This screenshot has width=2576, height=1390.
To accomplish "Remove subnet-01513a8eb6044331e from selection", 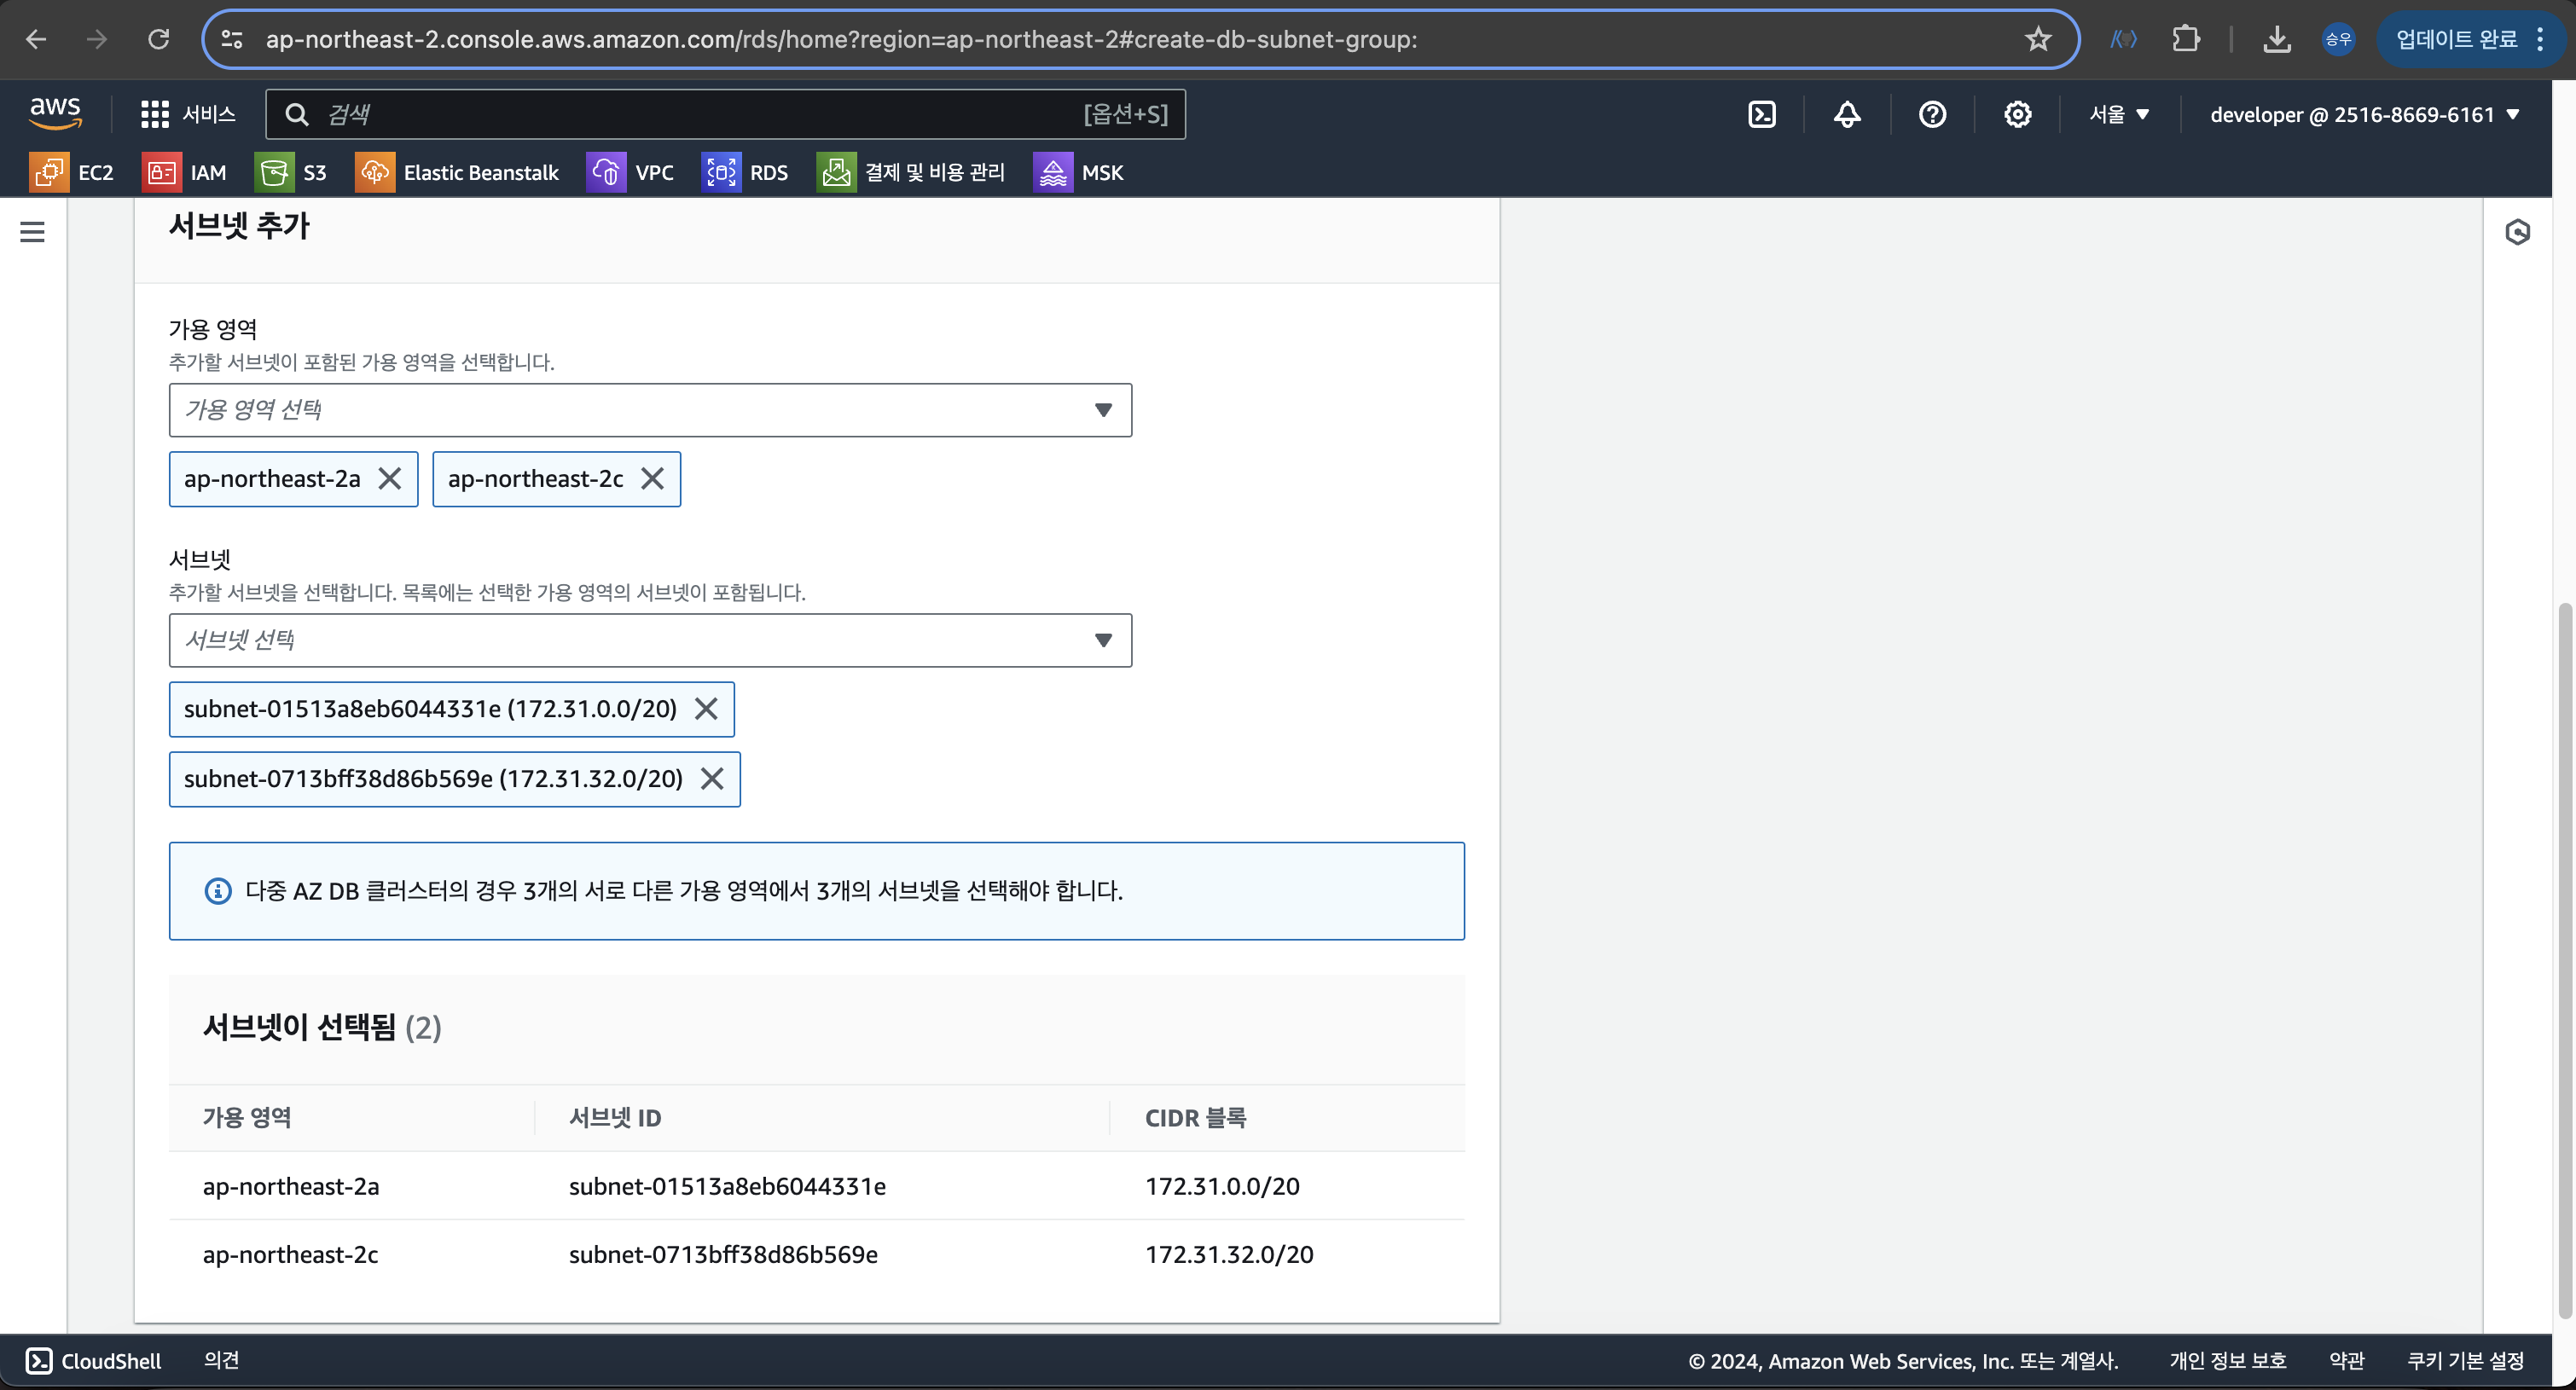I will (x=706, y=709).
